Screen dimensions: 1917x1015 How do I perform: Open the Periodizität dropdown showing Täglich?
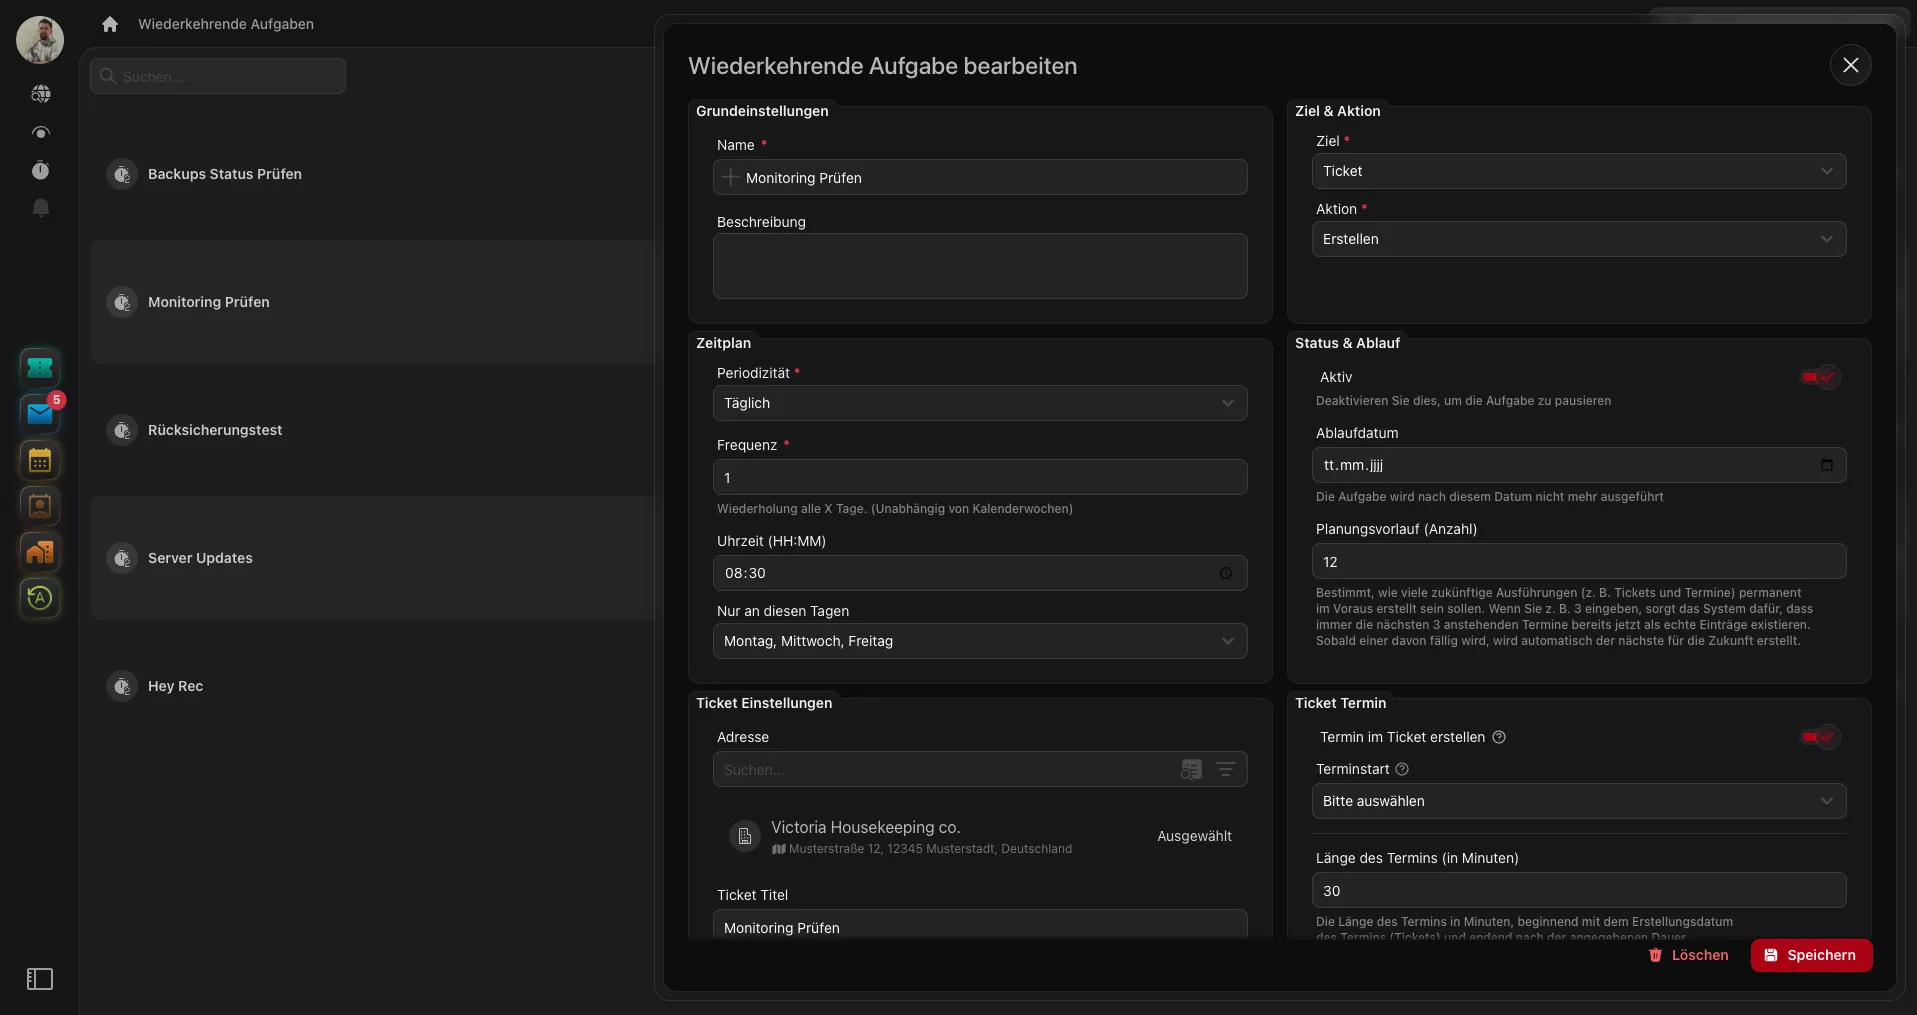pos(979,403)
